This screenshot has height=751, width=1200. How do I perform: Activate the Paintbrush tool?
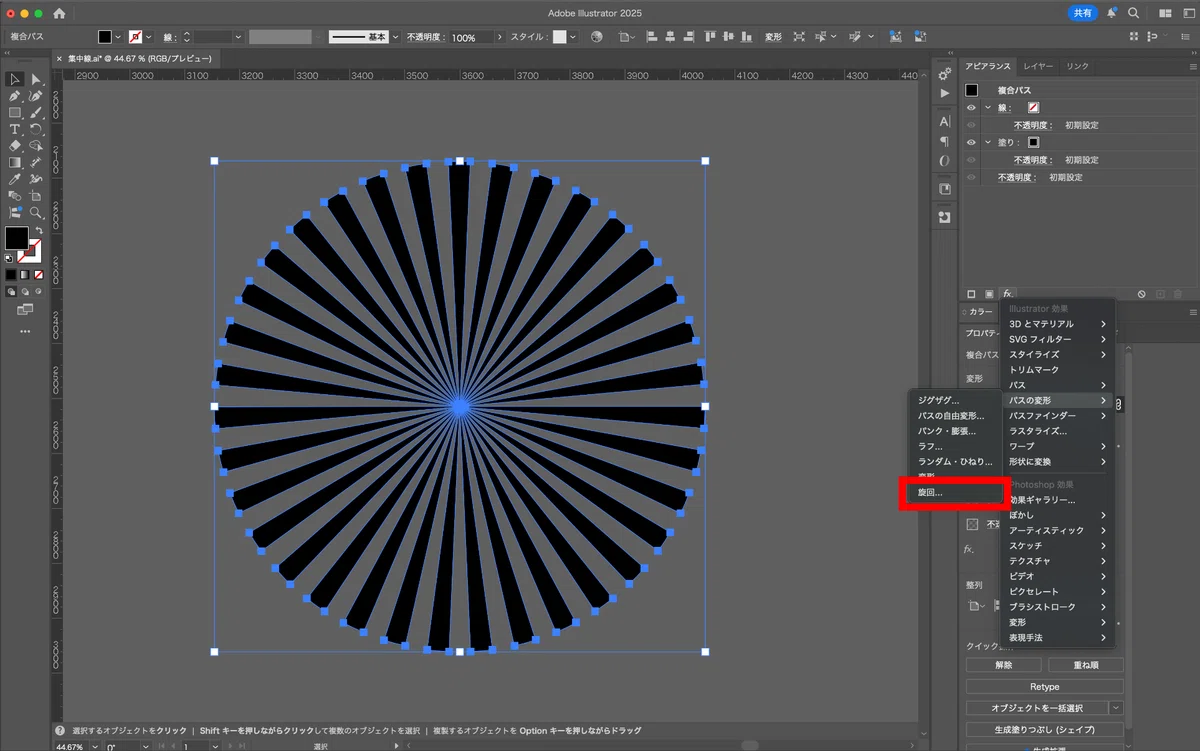(x=36, y=113)
